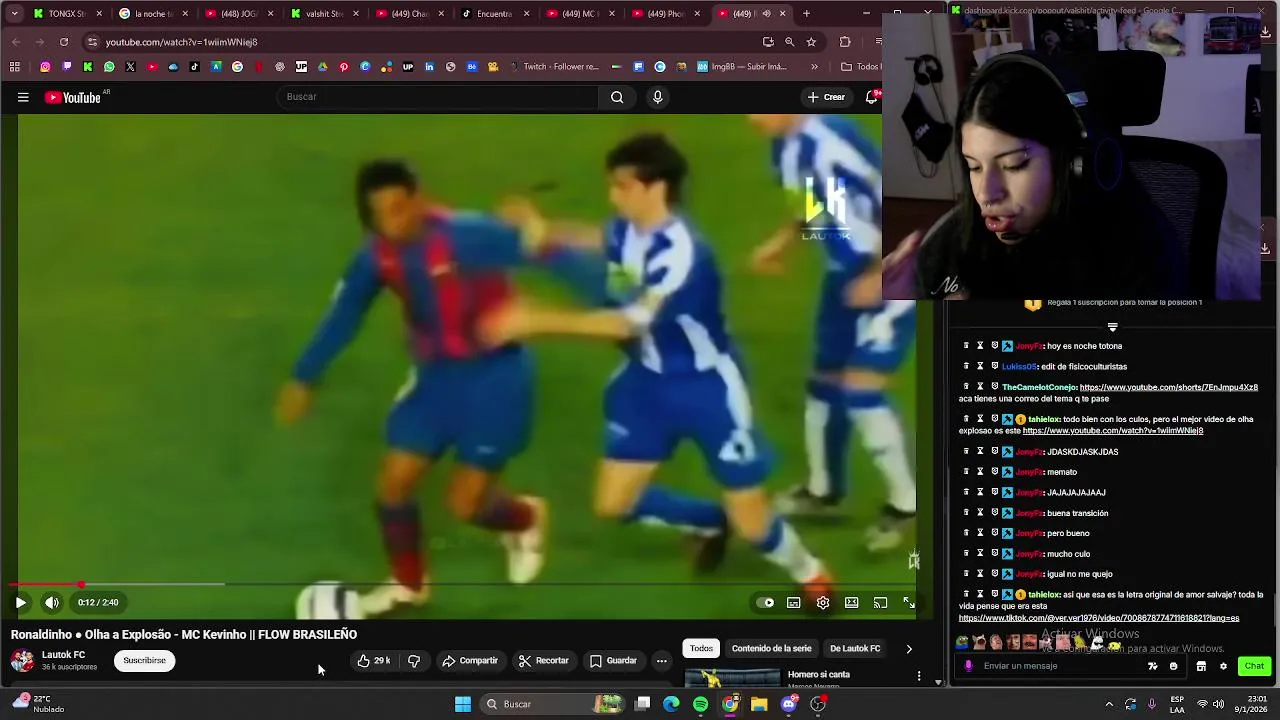Show hidden bookmarks chevron
The image size is (1280, 720).
(x=814, y=67)
